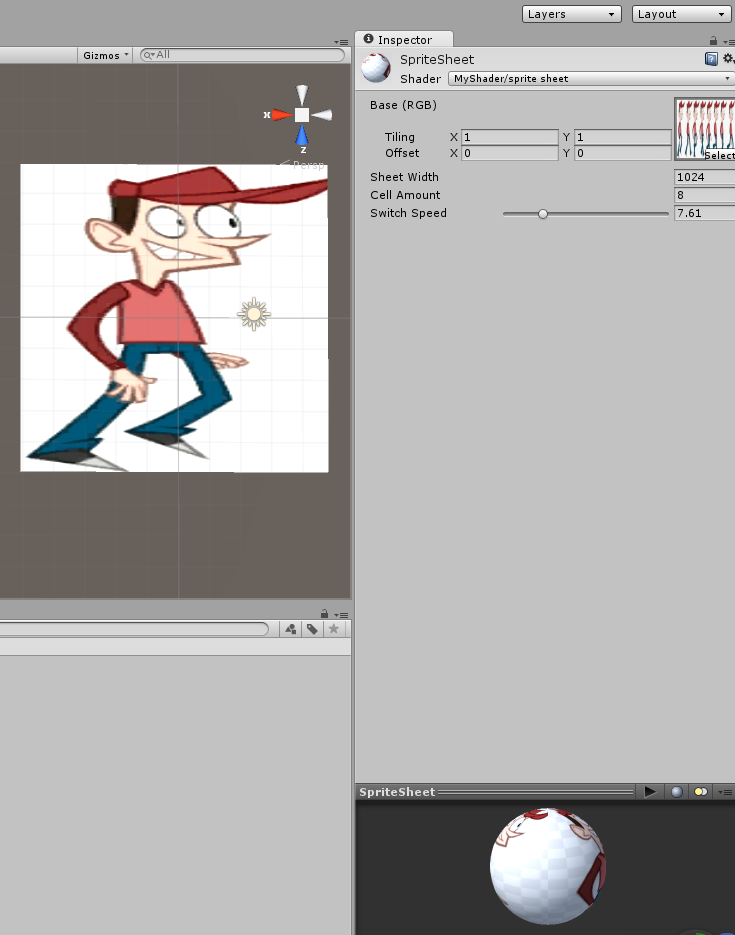The height and width of the screenshot is (935, 735).
Task: Click the scene gizmo Z axis cone
Action: coord(302,135)
